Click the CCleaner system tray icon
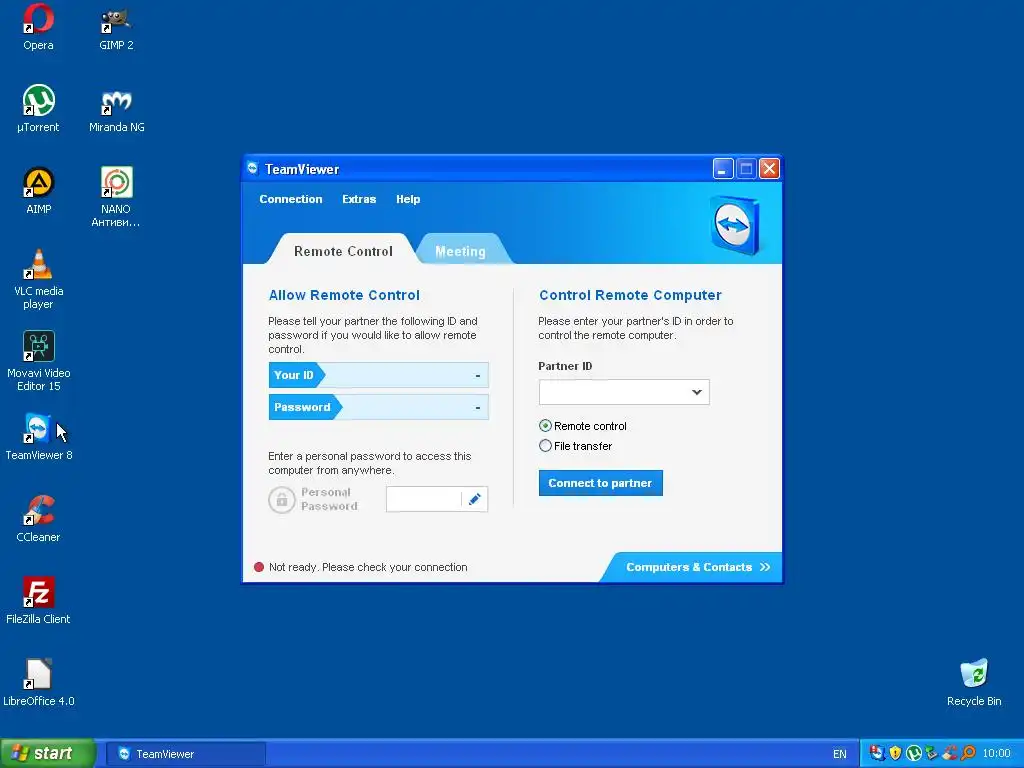This screenshot has width=1024, height=768. coord(950,753)
